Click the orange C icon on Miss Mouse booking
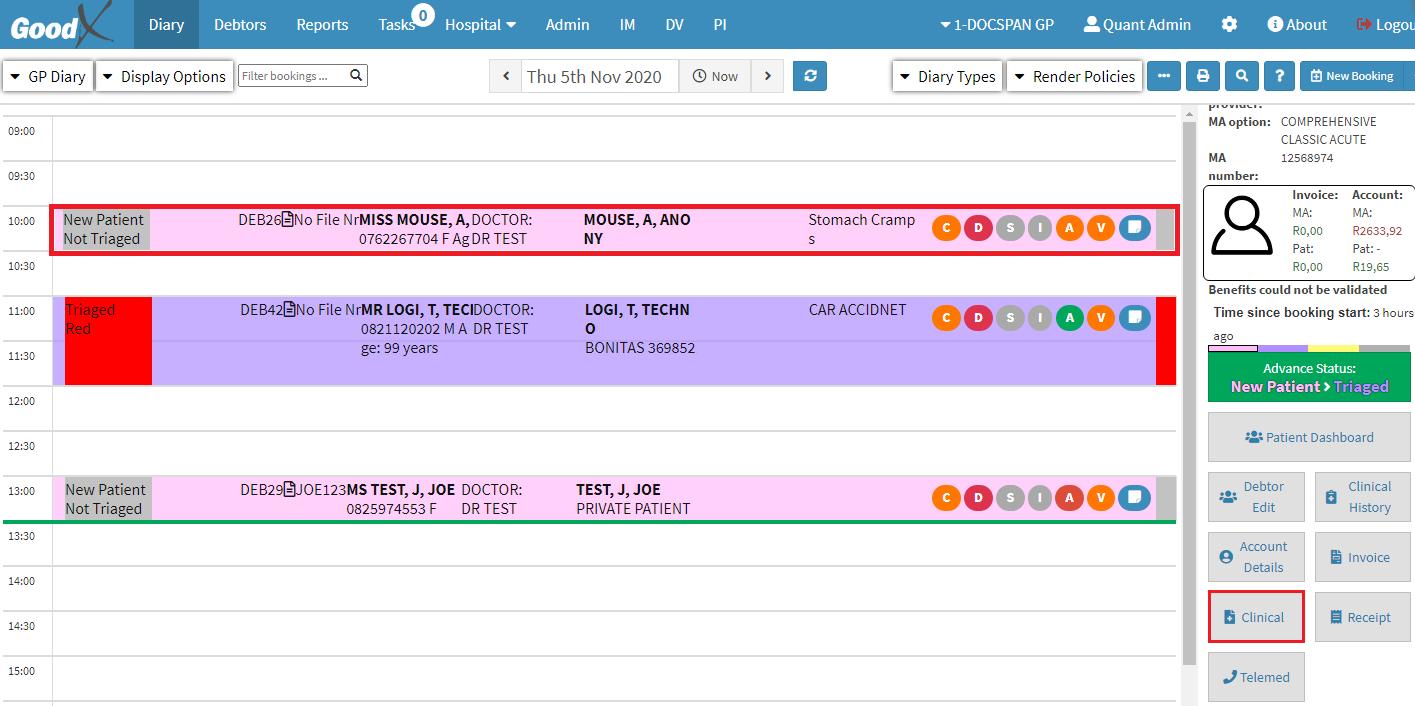The height and width of the screenshot is (706, 1415). coord(946,228)
